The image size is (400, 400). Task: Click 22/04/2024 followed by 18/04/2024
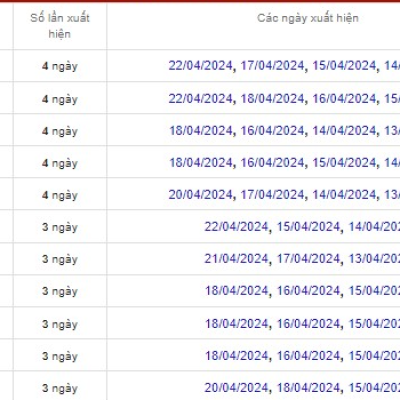[x=201, y=99]
